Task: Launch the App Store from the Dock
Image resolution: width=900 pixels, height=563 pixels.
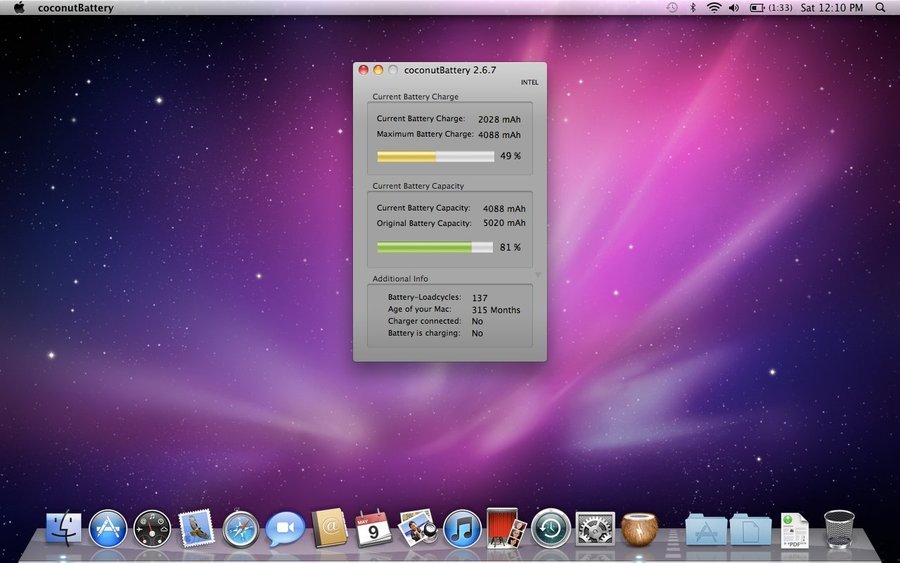Action: coord(108,529)
